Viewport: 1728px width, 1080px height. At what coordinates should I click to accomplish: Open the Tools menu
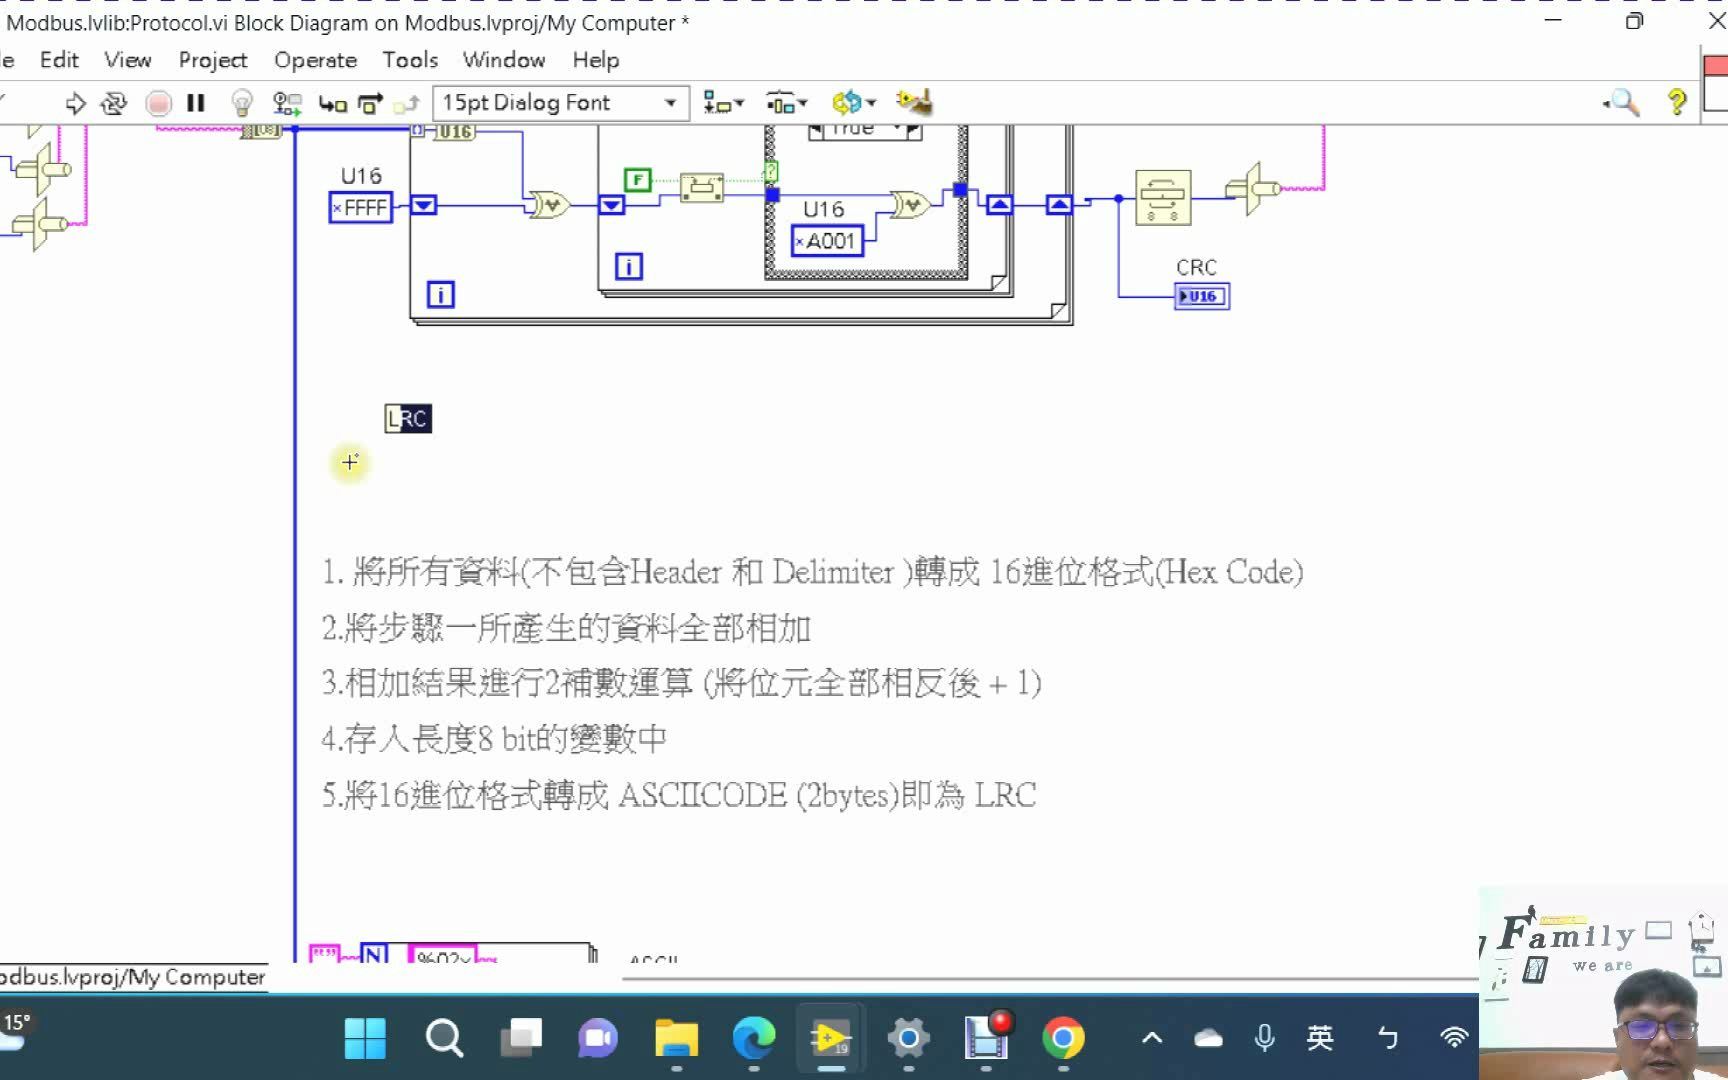410,60
